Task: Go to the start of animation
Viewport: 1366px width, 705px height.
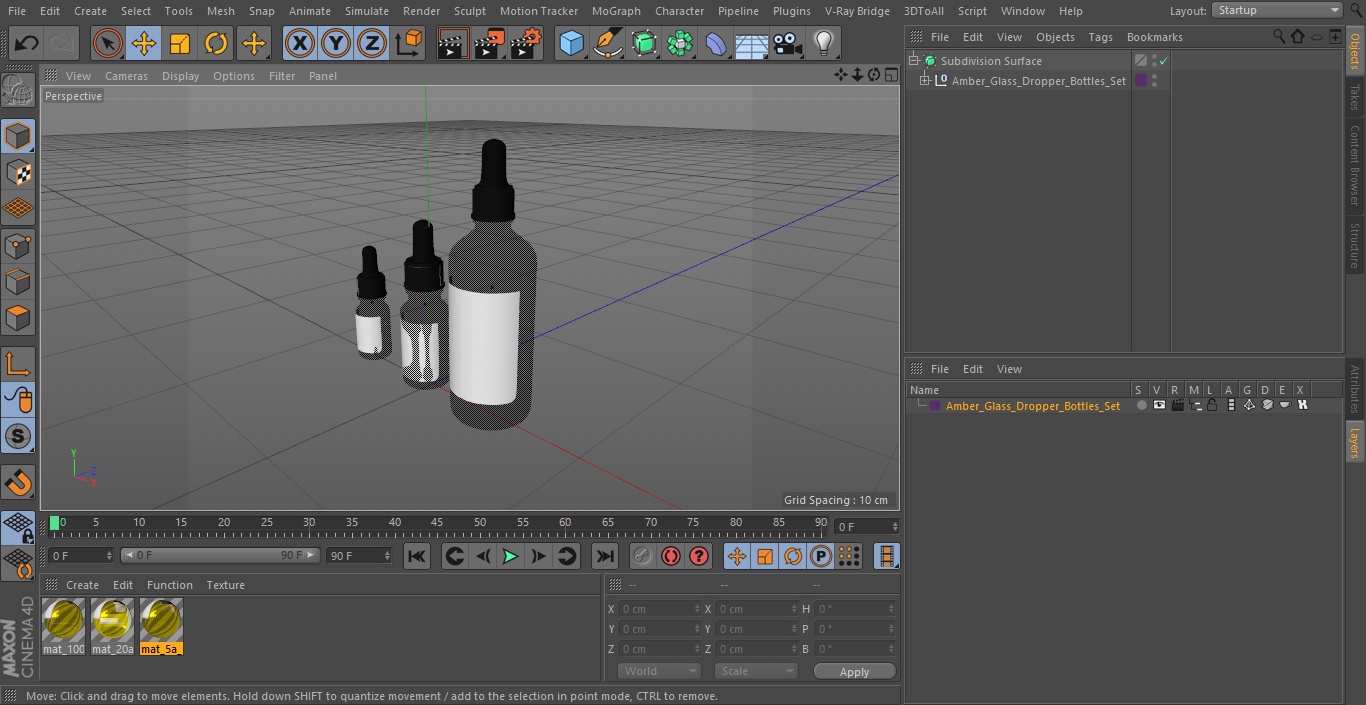Action: pyautogui.click(x=417, y=556)
